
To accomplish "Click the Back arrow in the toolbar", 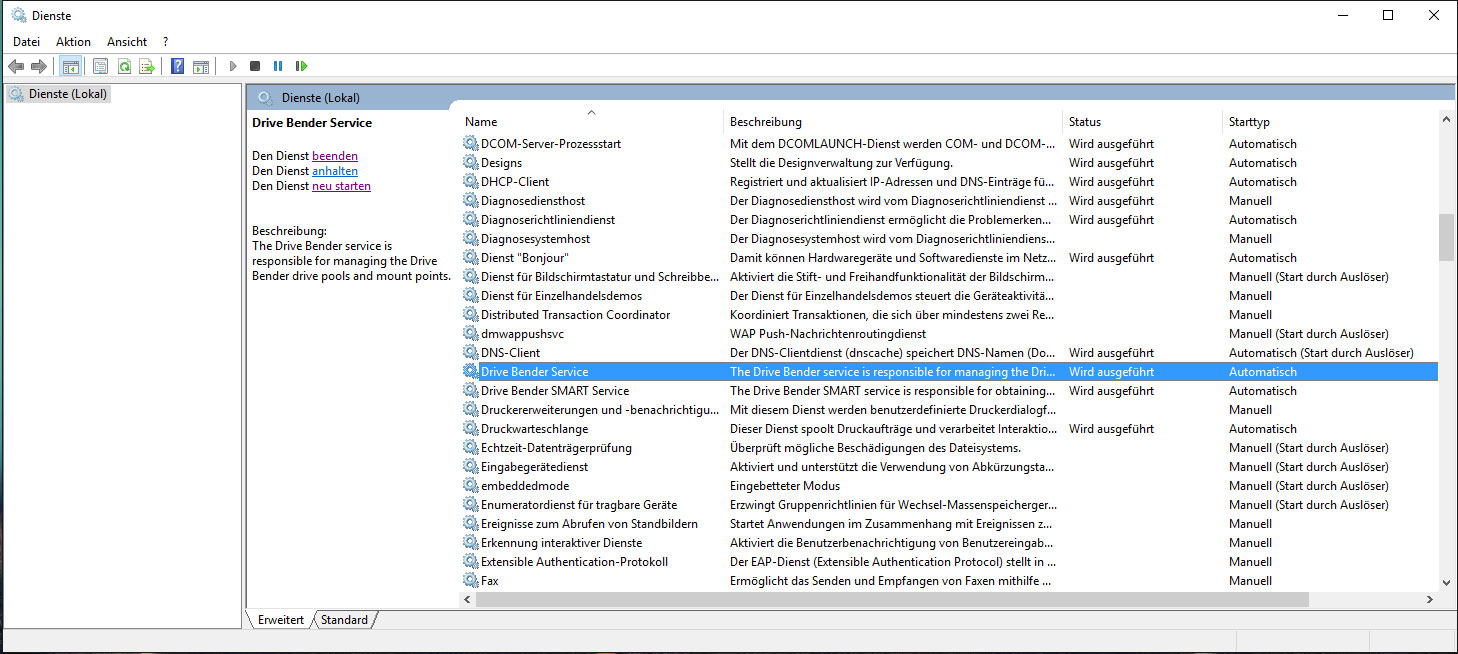I will [x=16, y=66].
